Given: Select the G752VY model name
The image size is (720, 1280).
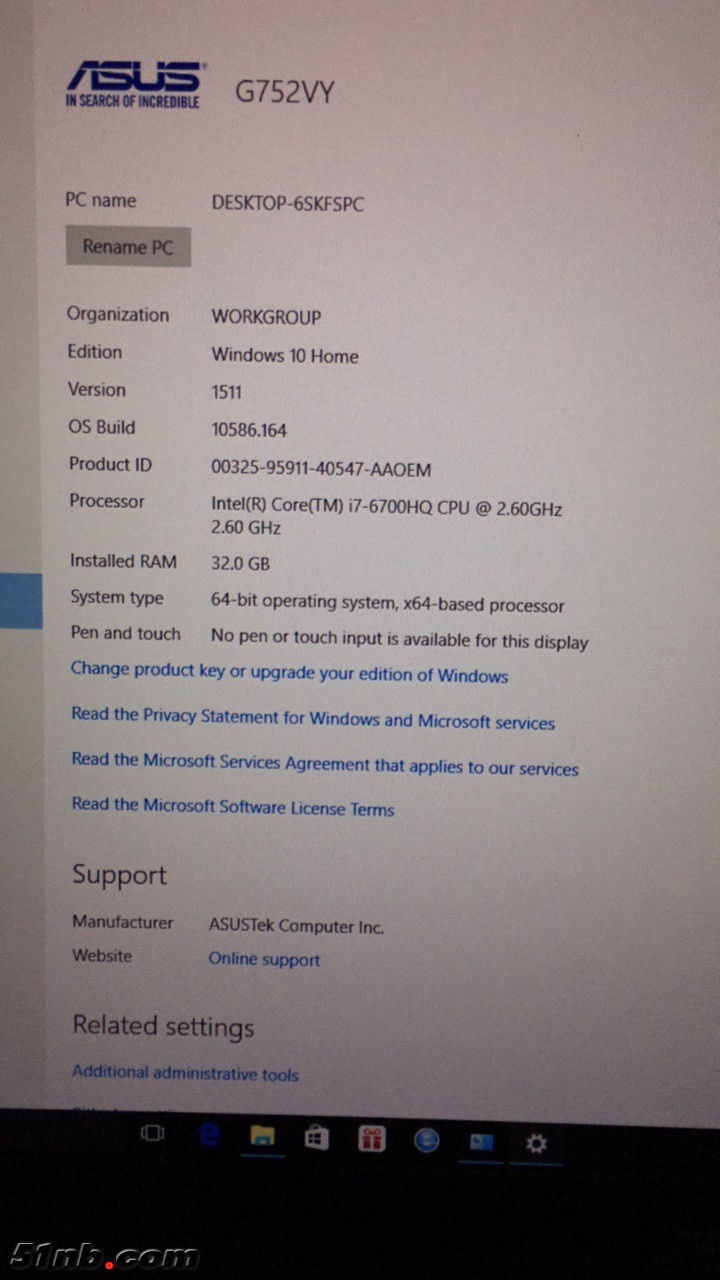Looking at the screenshot, I should (285, 92).
